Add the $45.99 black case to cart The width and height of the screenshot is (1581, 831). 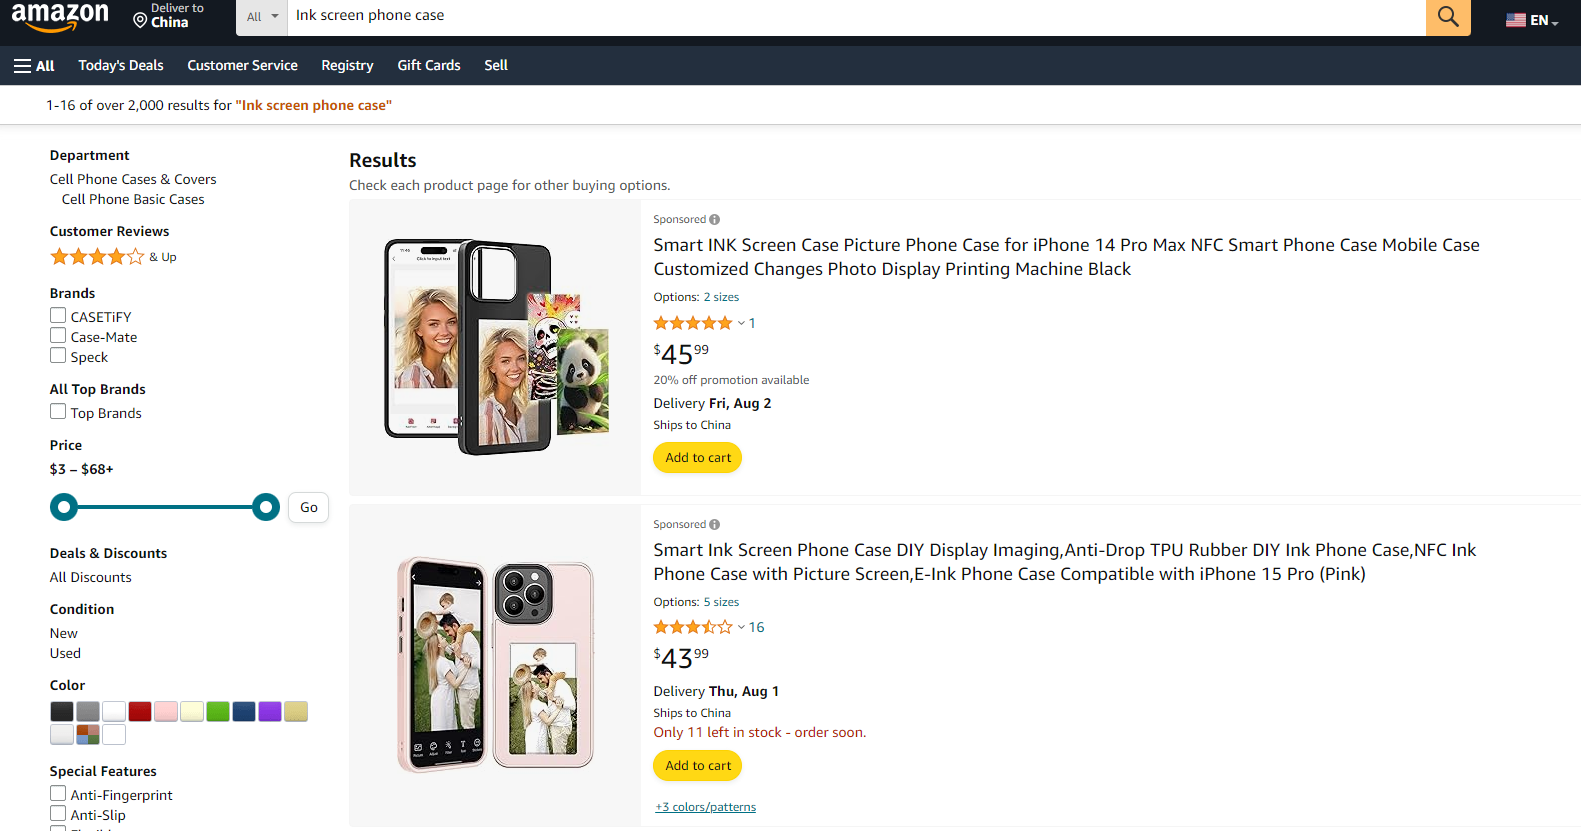click(x=697, y=458)
